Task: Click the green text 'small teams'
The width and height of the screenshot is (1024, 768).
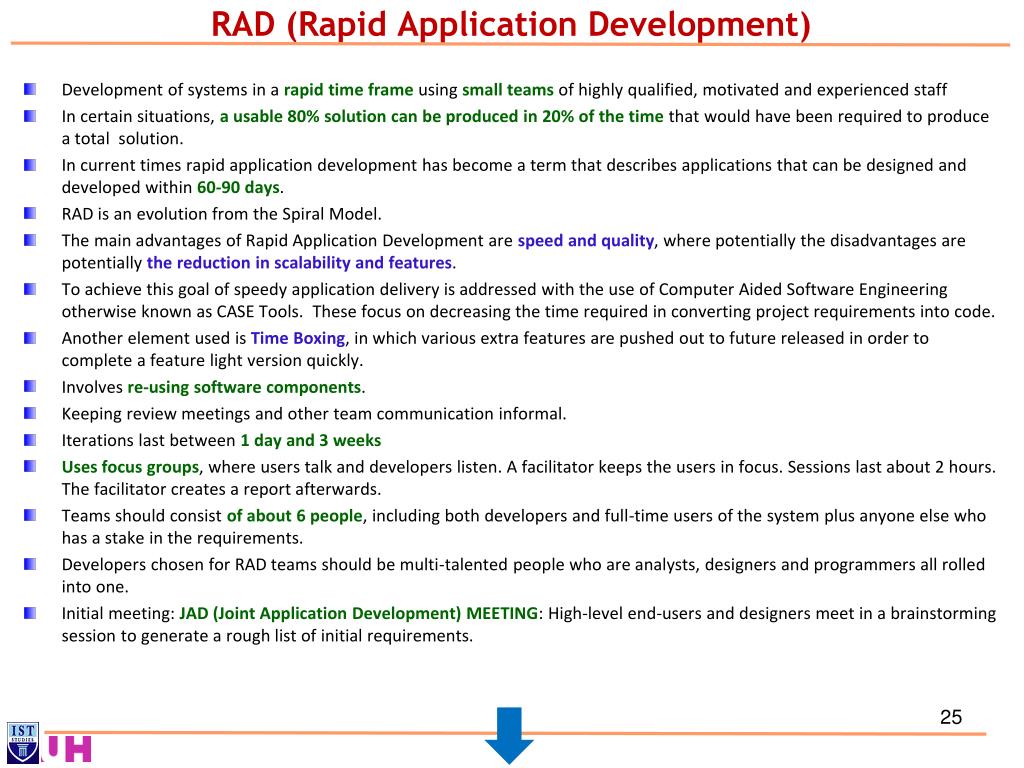Action: 507,89
